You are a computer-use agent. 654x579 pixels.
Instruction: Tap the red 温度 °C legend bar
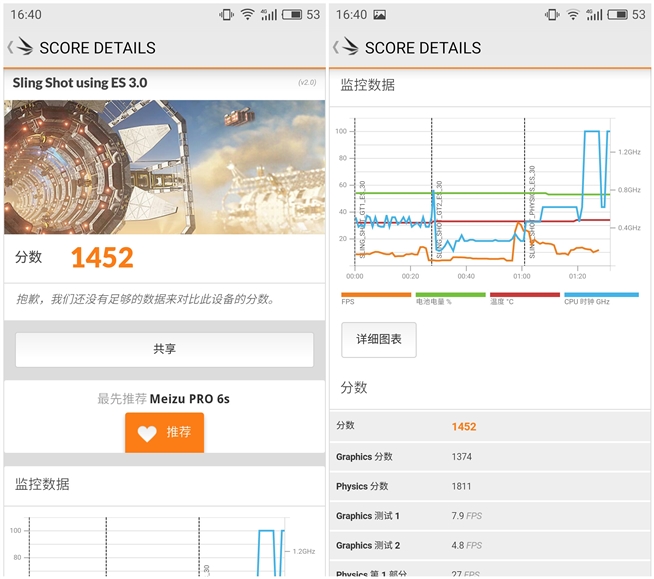pos(525,295)
